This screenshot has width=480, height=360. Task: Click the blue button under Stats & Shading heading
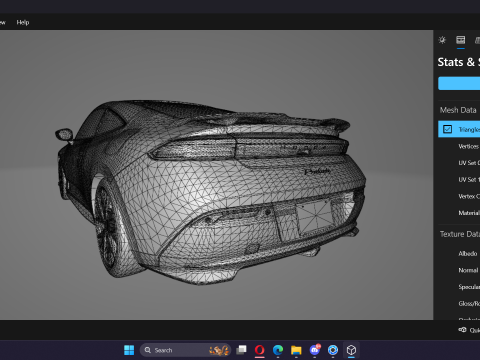(459, 83)
